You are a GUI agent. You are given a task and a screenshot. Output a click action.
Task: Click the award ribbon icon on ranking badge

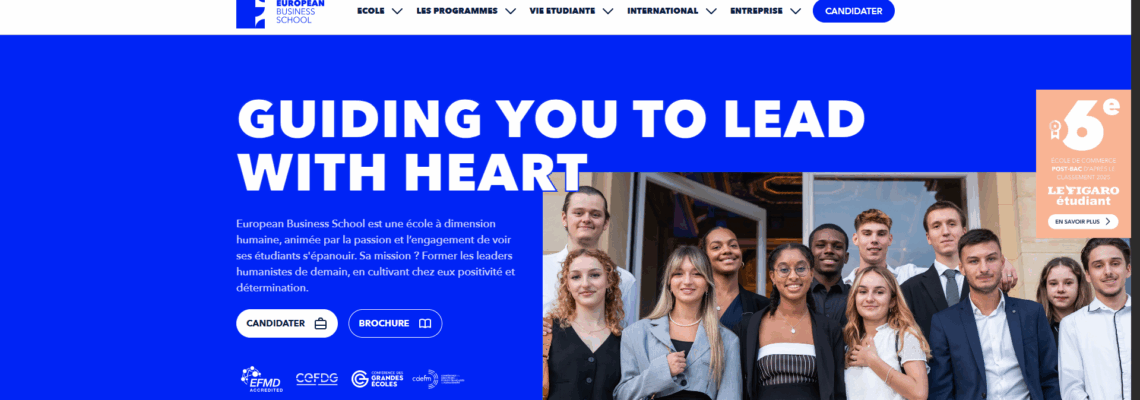coord(1055,129)
